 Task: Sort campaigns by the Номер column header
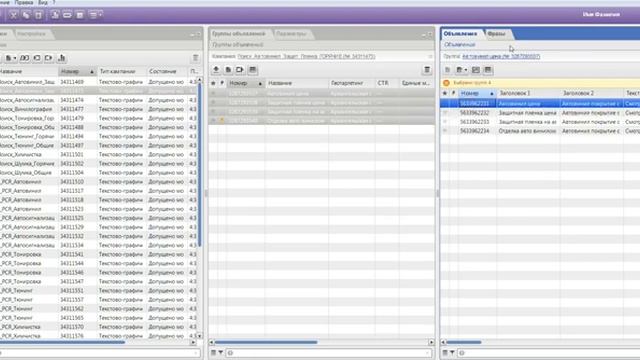pyautogui.click(x=77, y=71)
